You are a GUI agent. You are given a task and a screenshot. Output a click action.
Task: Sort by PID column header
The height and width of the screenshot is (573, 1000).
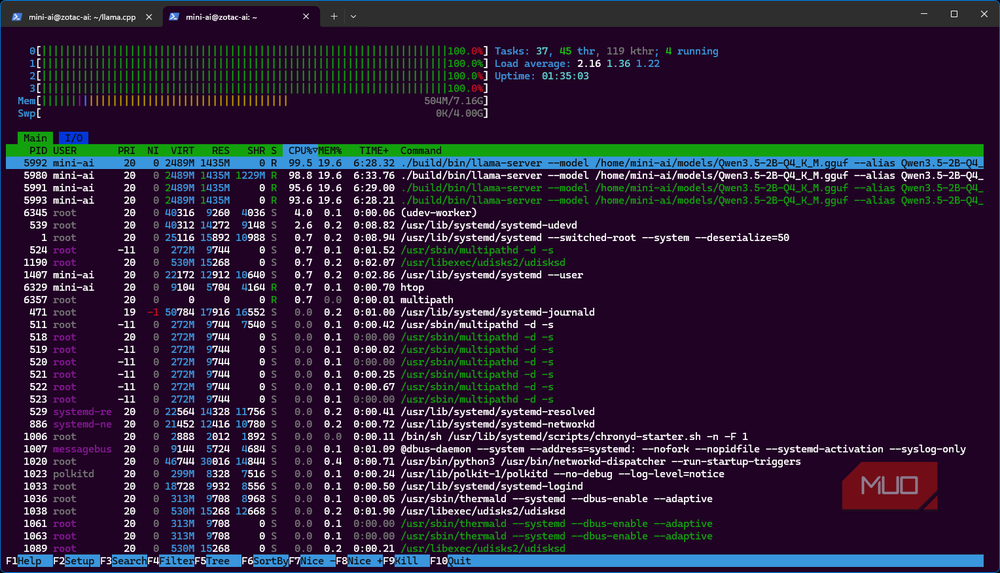pyautogui.click(x=38, y=151)
